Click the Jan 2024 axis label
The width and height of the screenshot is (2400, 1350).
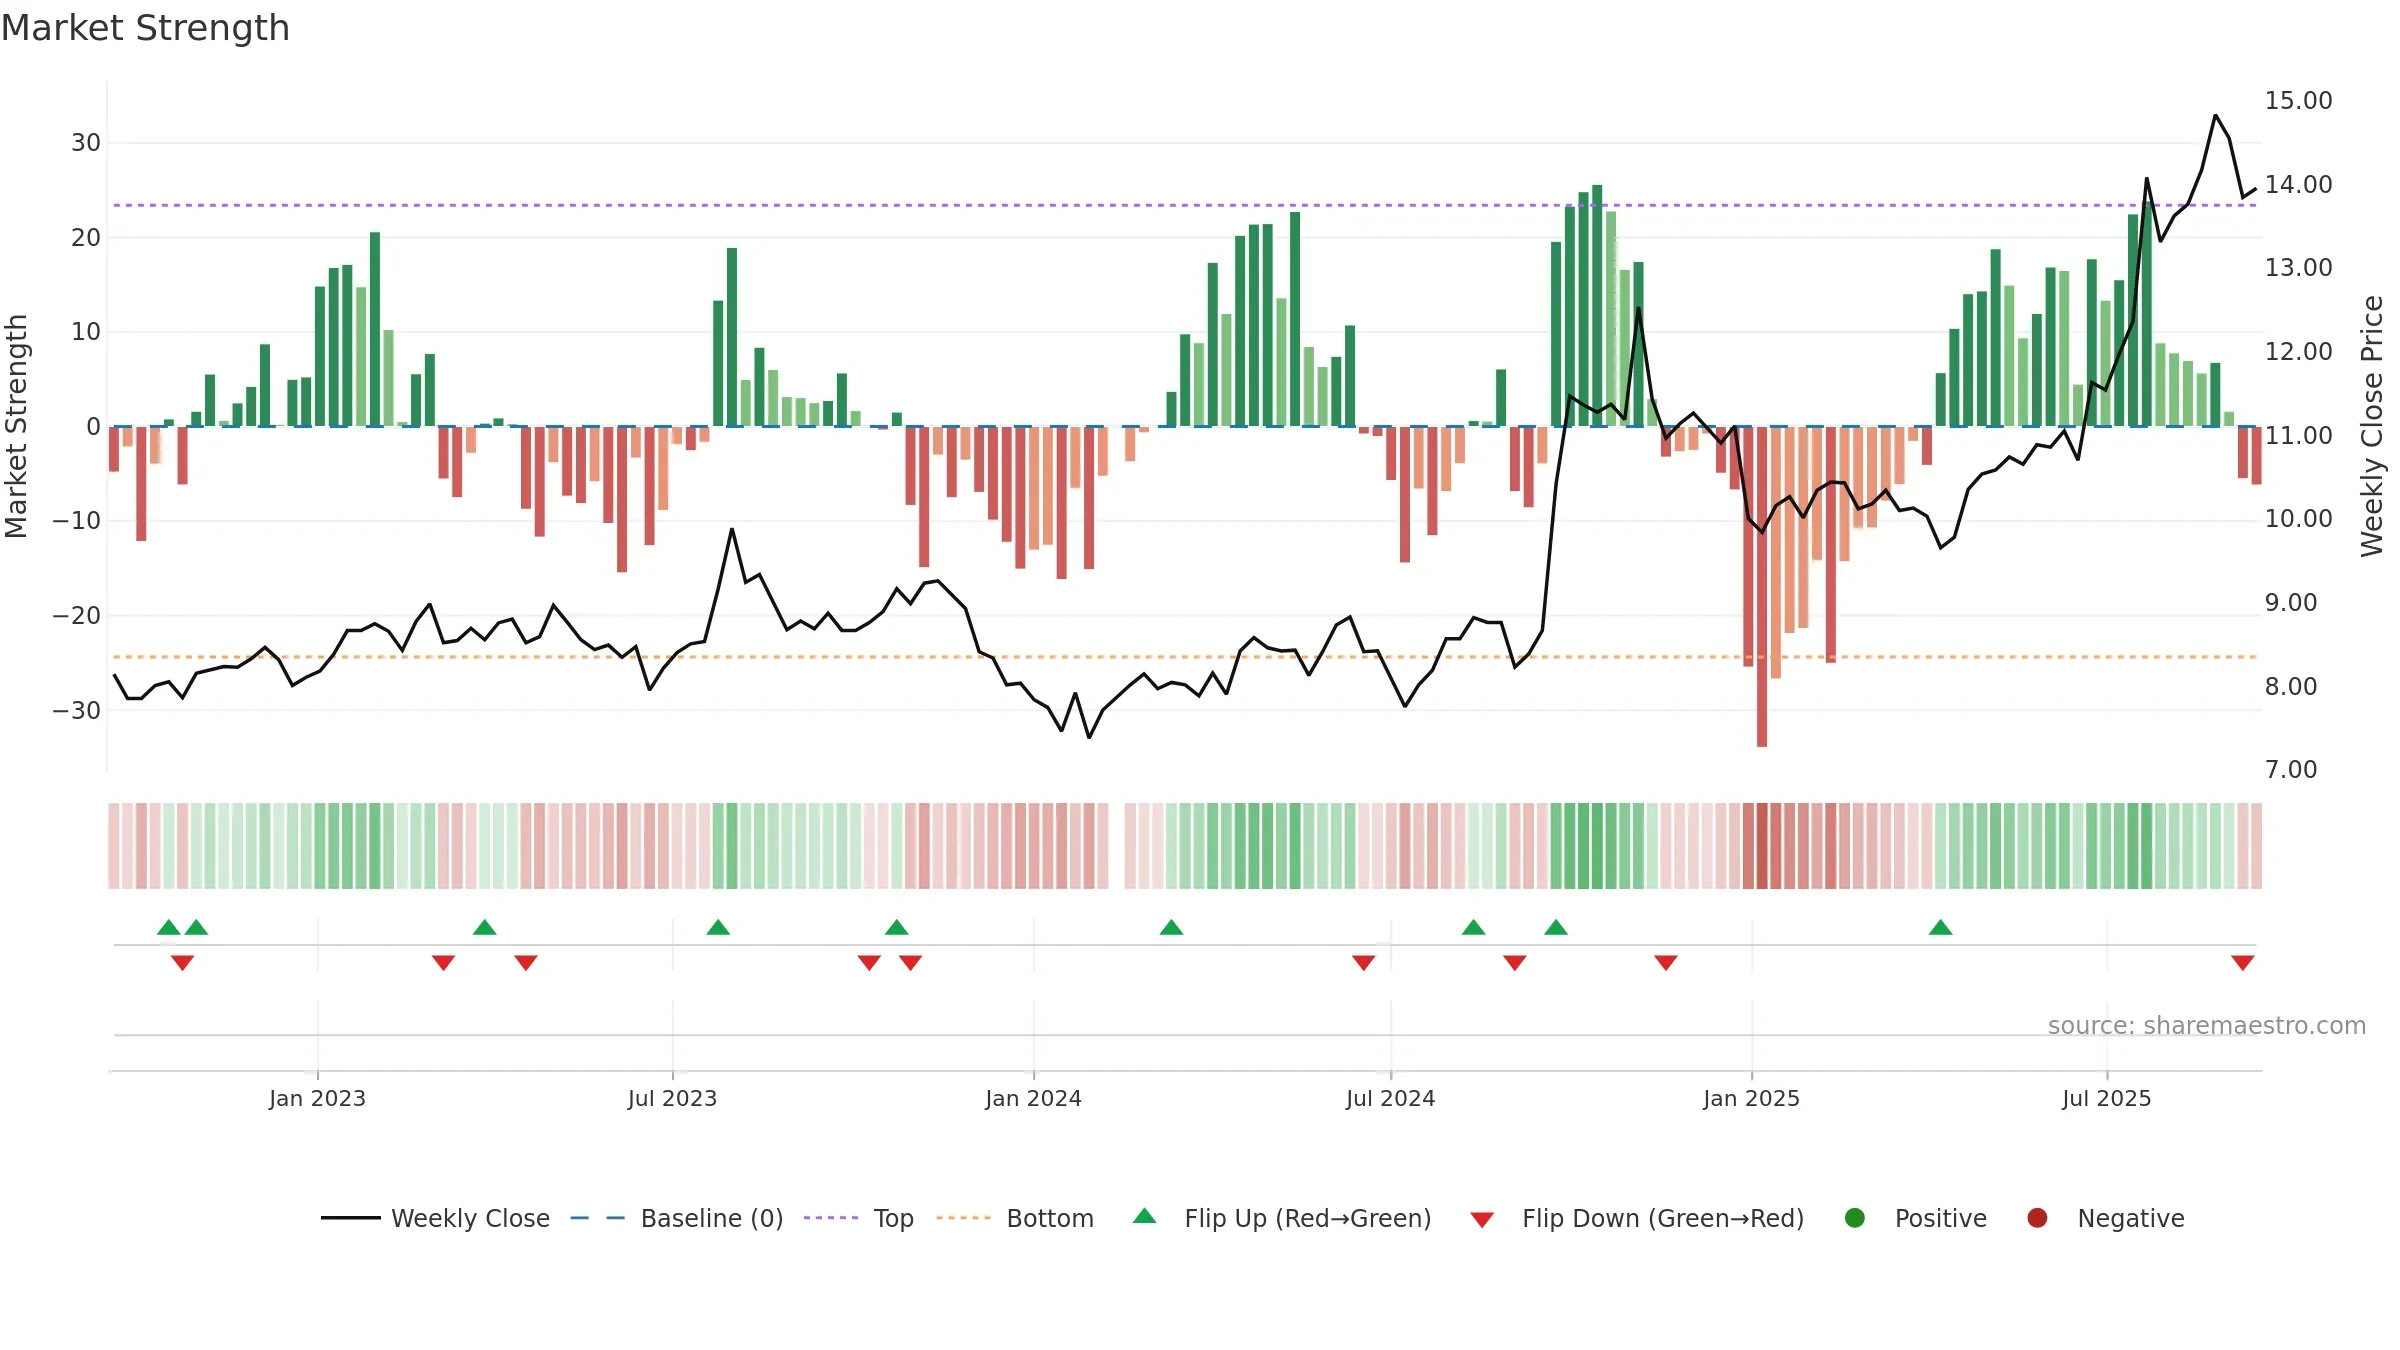tap(1033, 1098)
